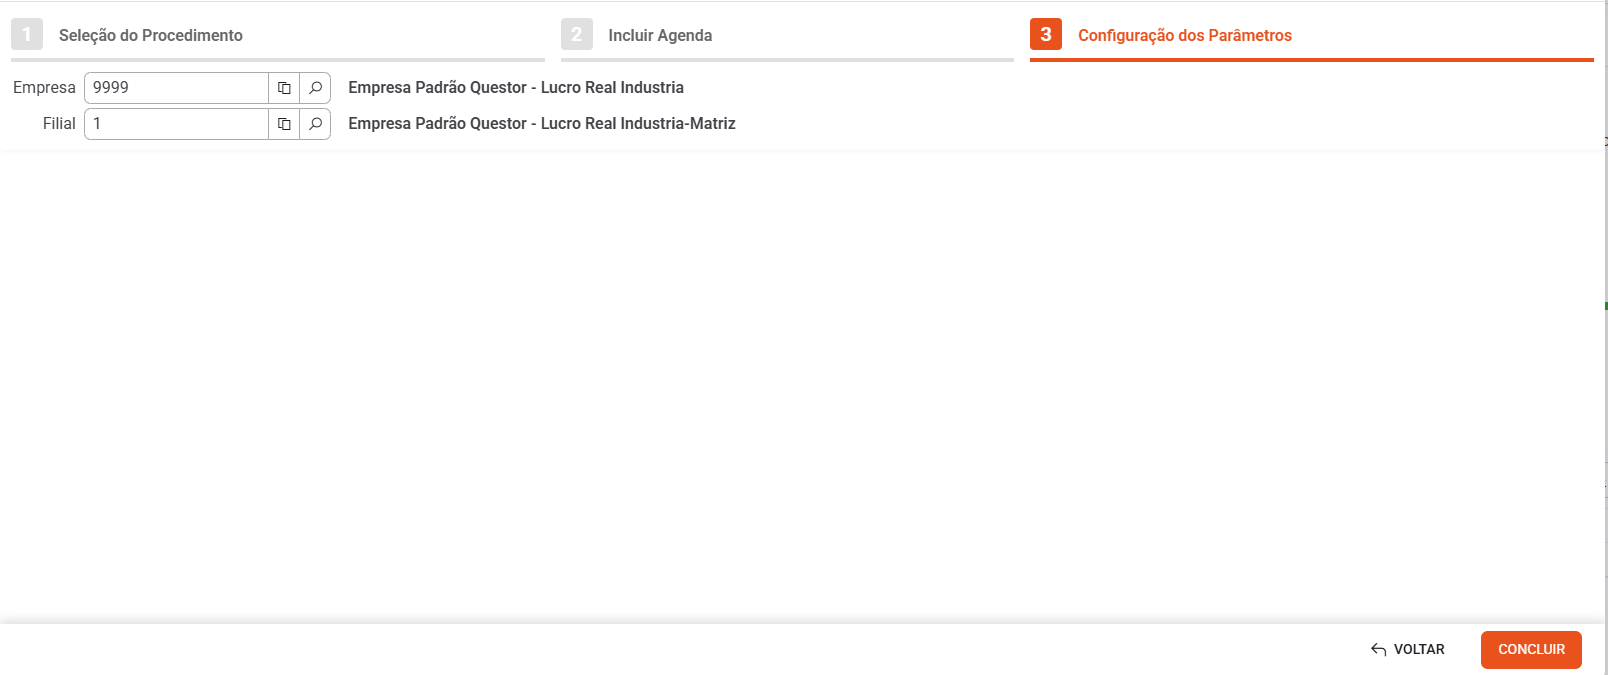Viewport: 1608px width, 675px height.
Task: Click the Empresa Padrão Questor - Lucro Real Industria text
Action: pos(516,88)
